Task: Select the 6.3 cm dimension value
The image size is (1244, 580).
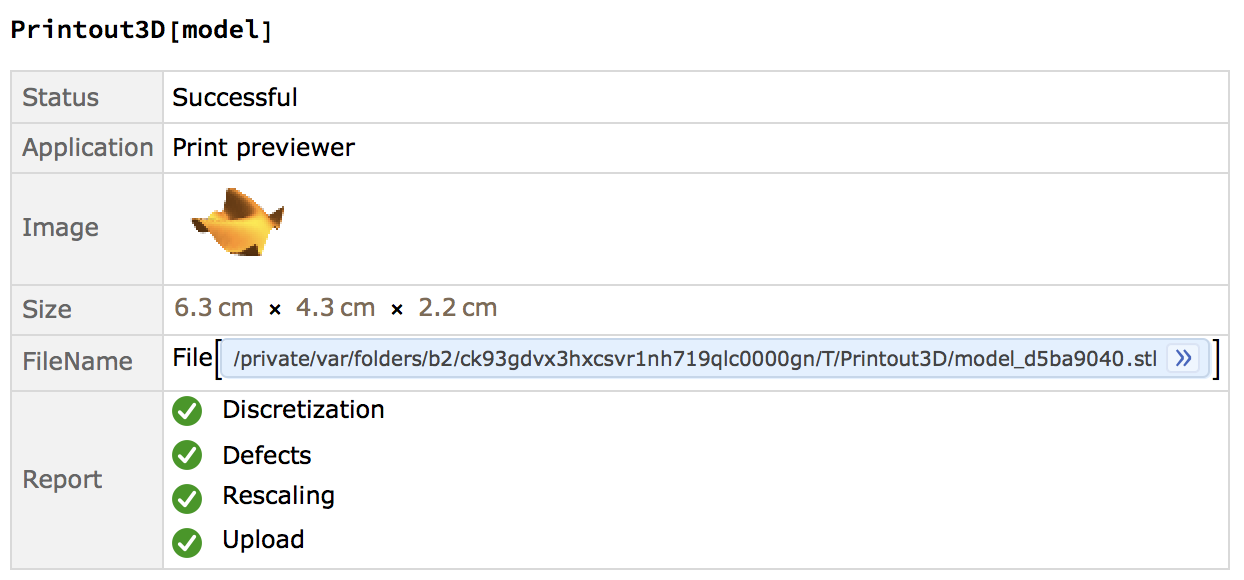Action: click(x=214, y=308)
